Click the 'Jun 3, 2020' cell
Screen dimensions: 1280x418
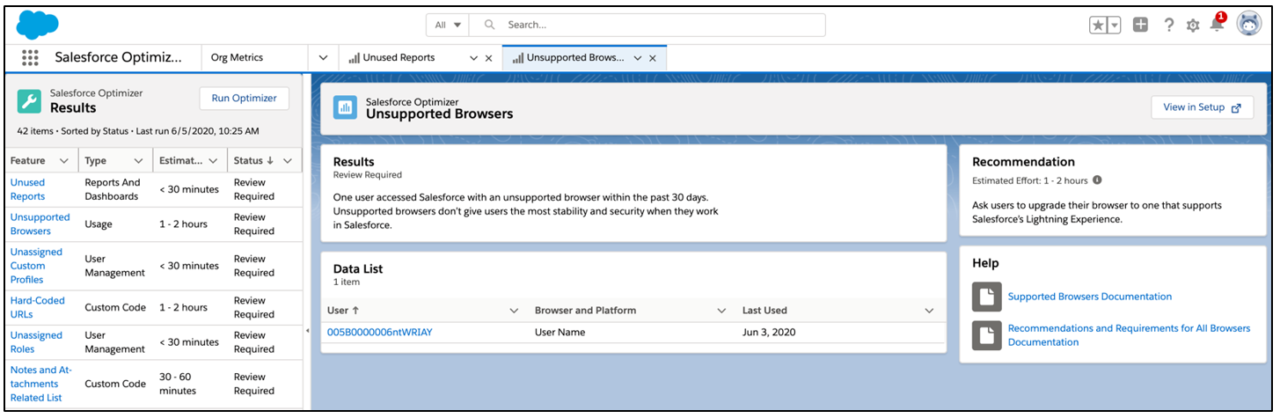click(768, 332)
